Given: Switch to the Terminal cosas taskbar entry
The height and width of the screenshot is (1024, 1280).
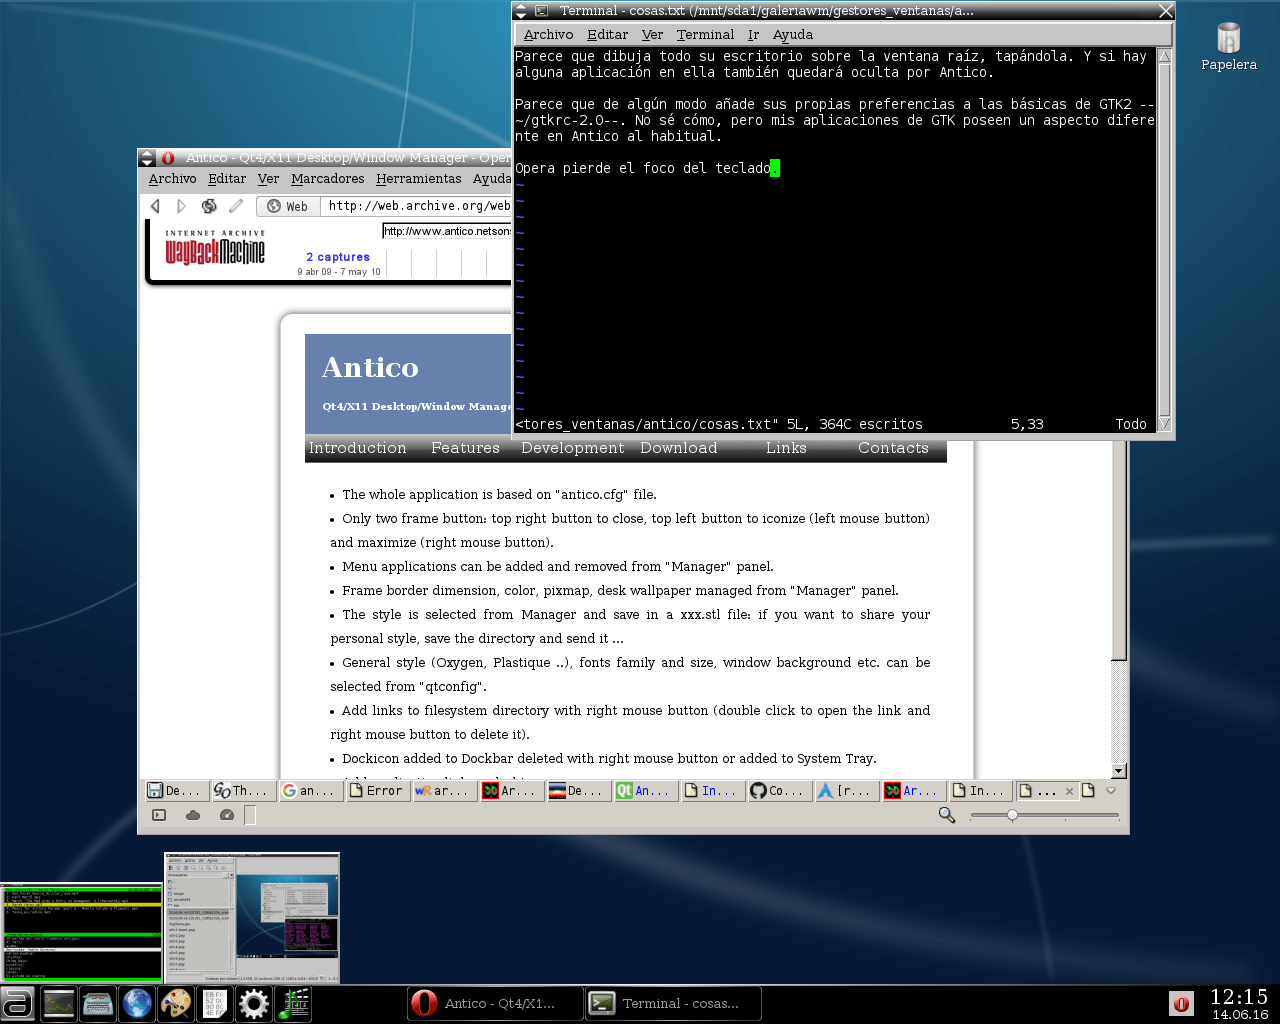Looking at the screenshot, I should click(673, 1003).
